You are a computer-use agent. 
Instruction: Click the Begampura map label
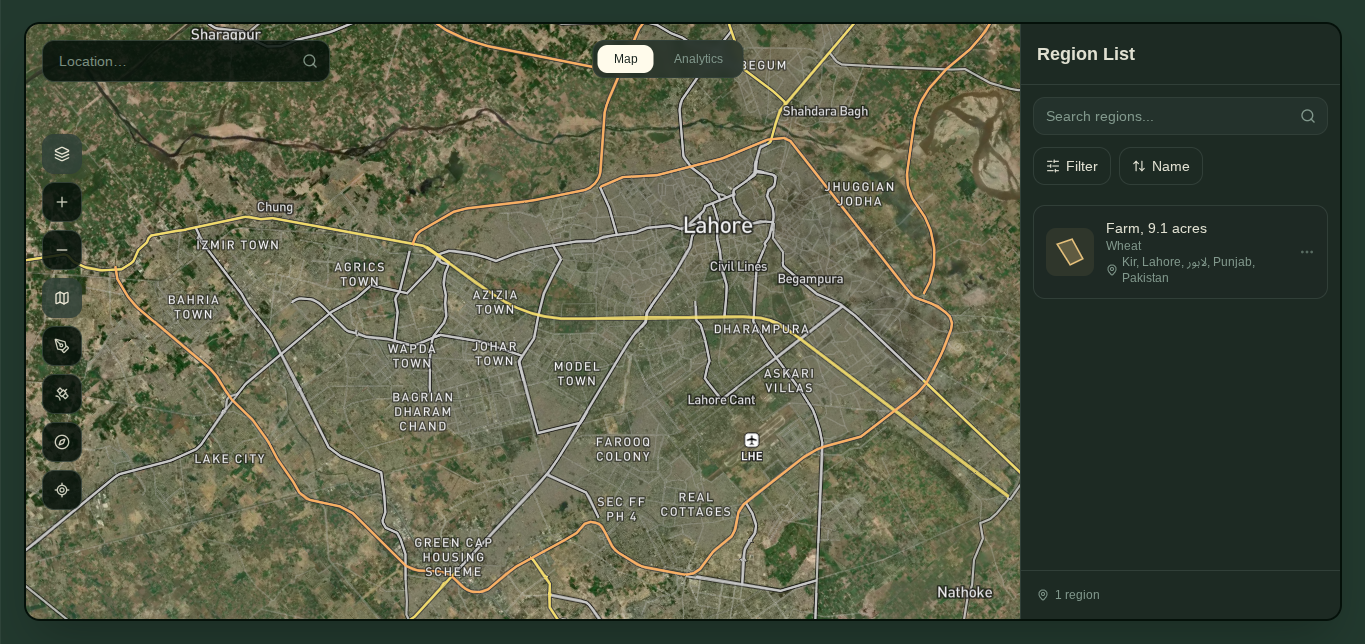pyautogui.click(x=810, y=279)
